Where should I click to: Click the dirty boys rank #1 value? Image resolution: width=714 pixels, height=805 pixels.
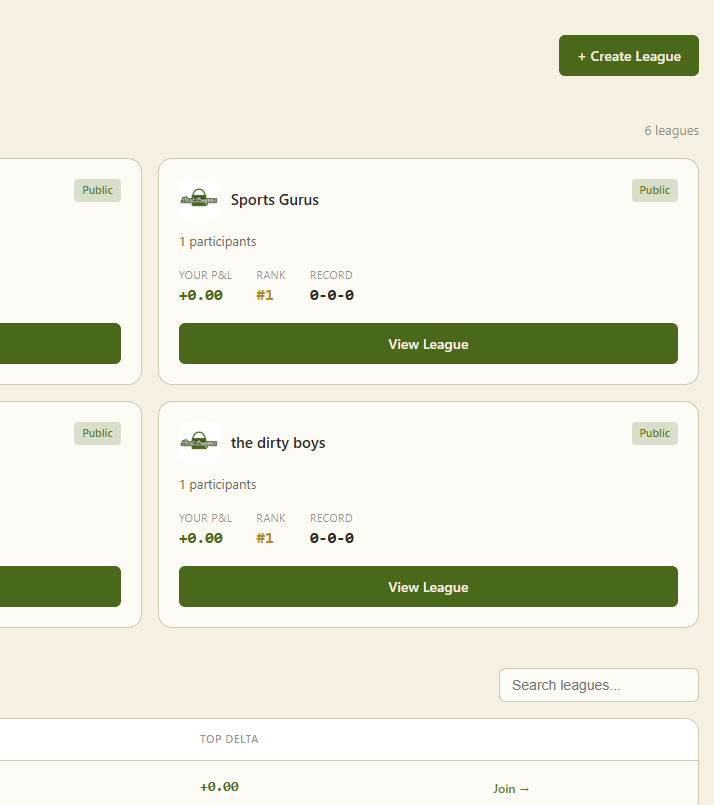point(265,538)
